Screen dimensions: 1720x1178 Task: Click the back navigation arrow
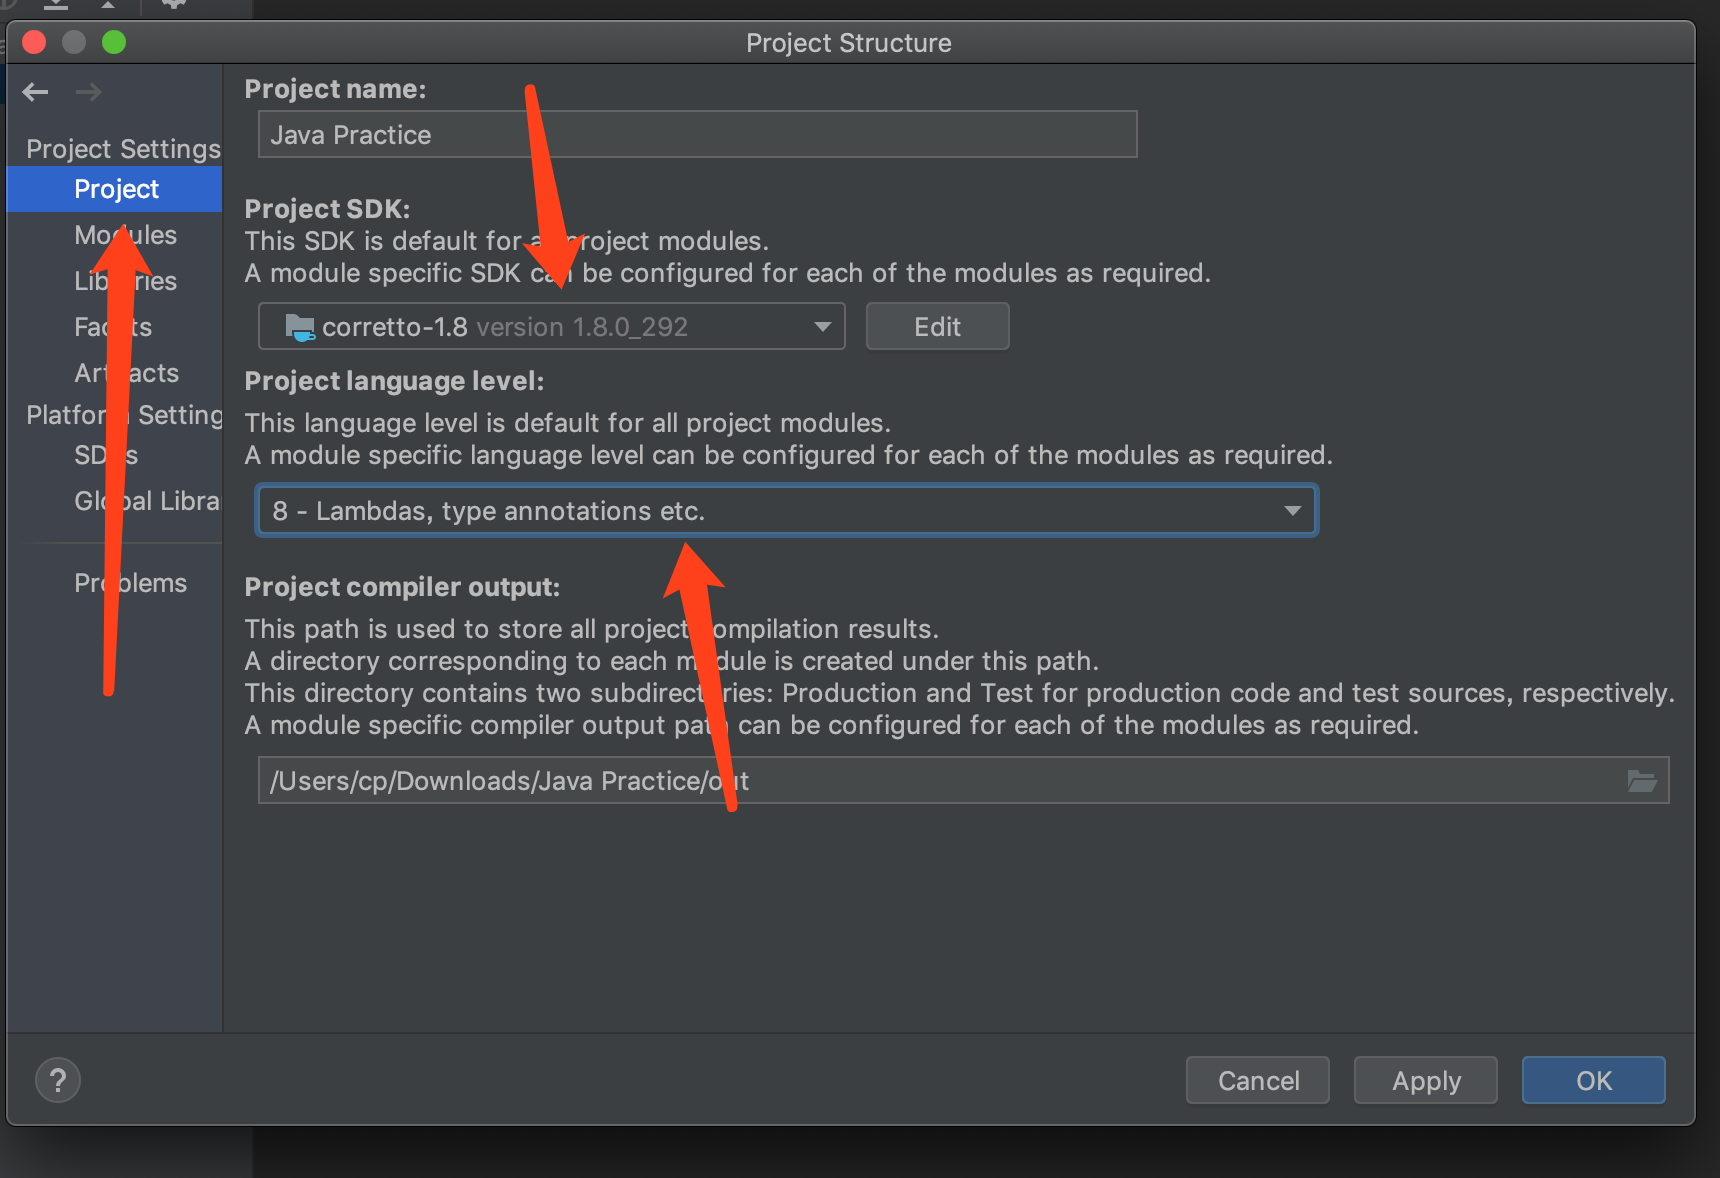pyautogui.click(x=36, y=93)
